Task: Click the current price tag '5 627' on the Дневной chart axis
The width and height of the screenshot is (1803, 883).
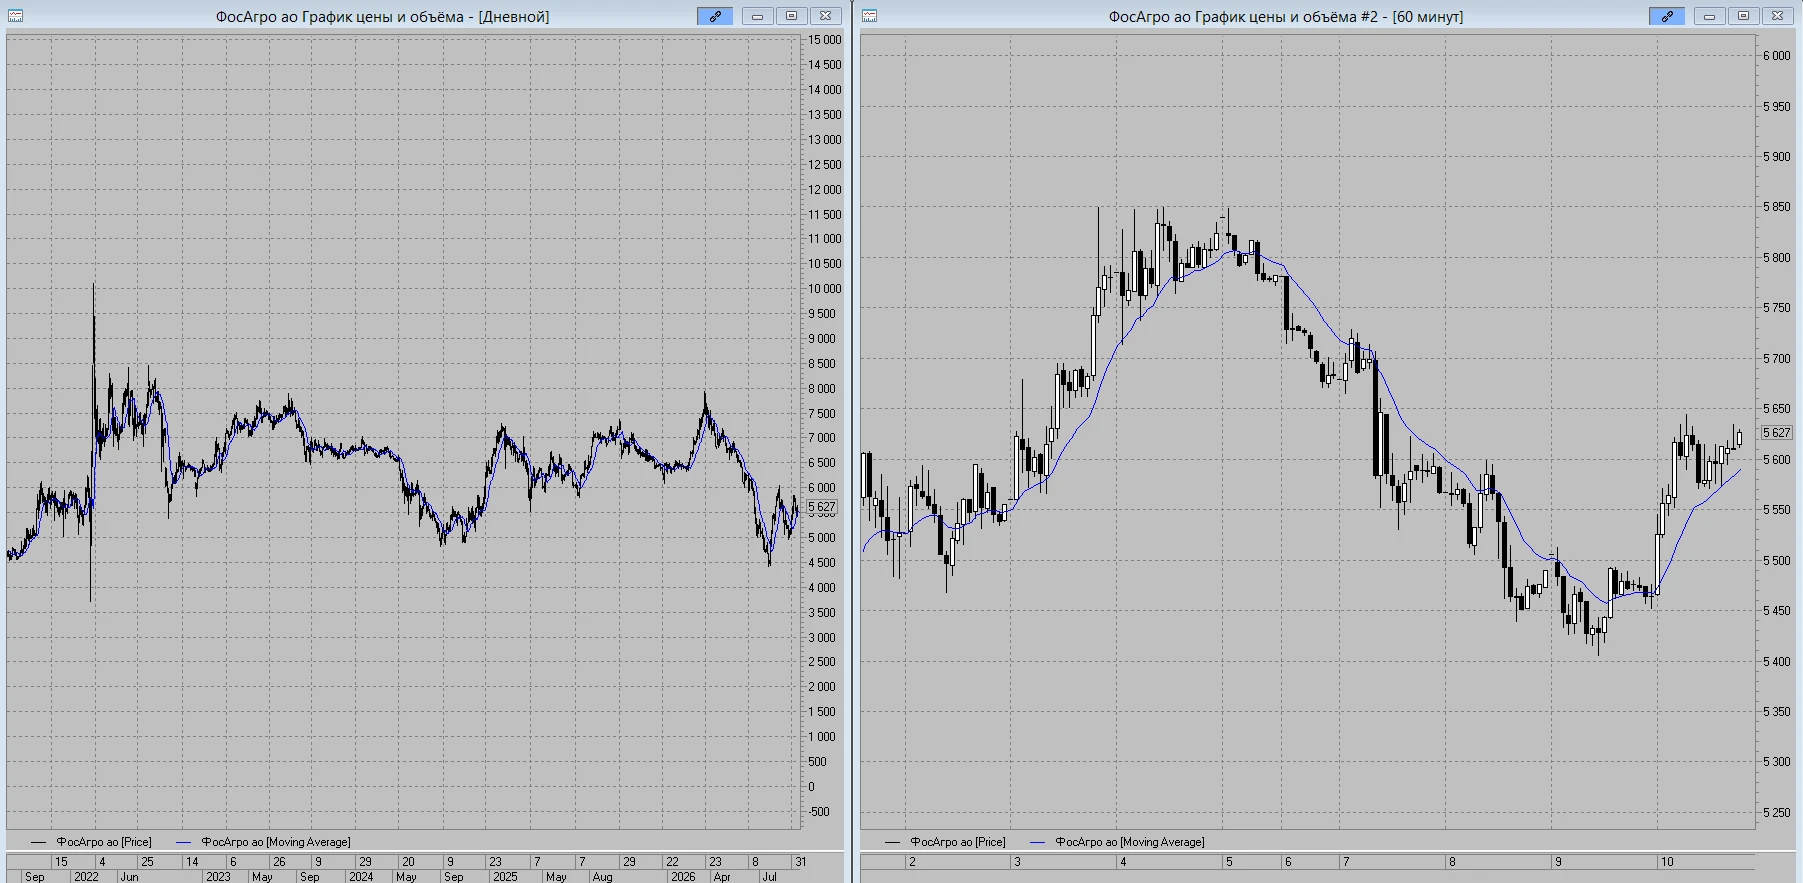Action: pyautogui.click(x=822, y=508)
